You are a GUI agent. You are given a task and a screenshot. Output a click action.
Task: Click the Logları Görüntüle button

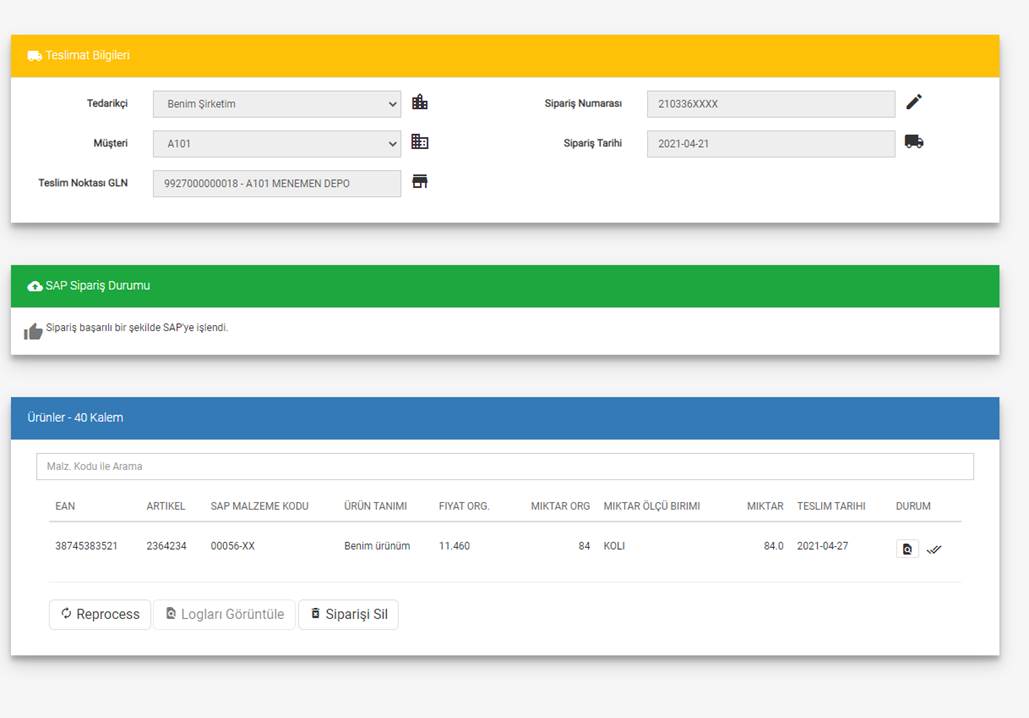224,614
